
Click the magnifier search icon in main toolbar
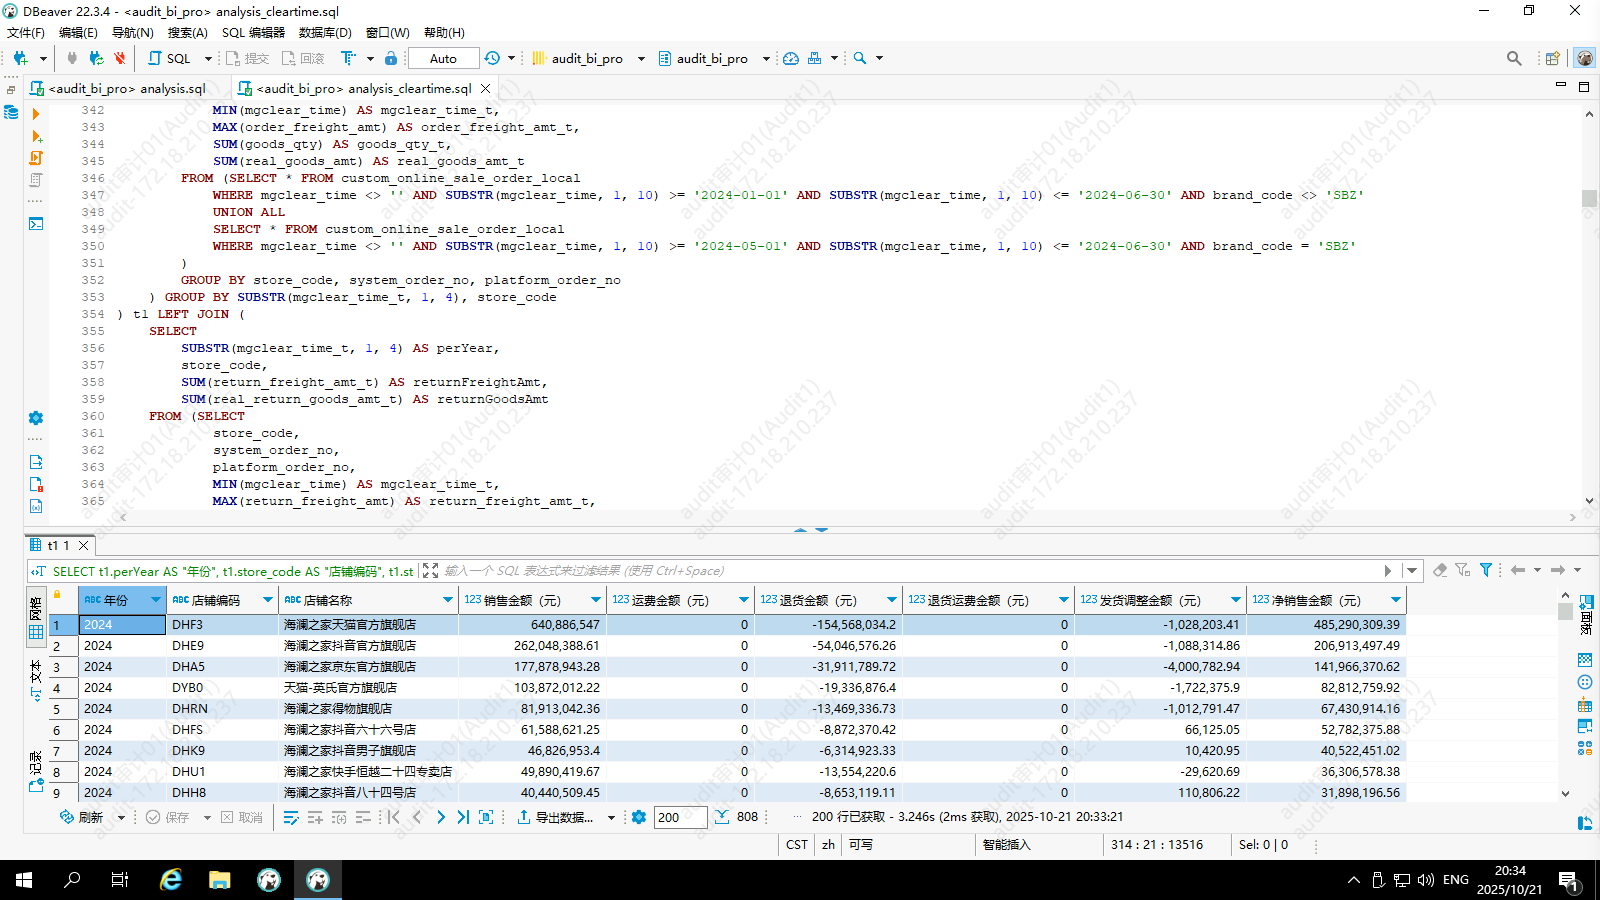click(x=860, y=58)
